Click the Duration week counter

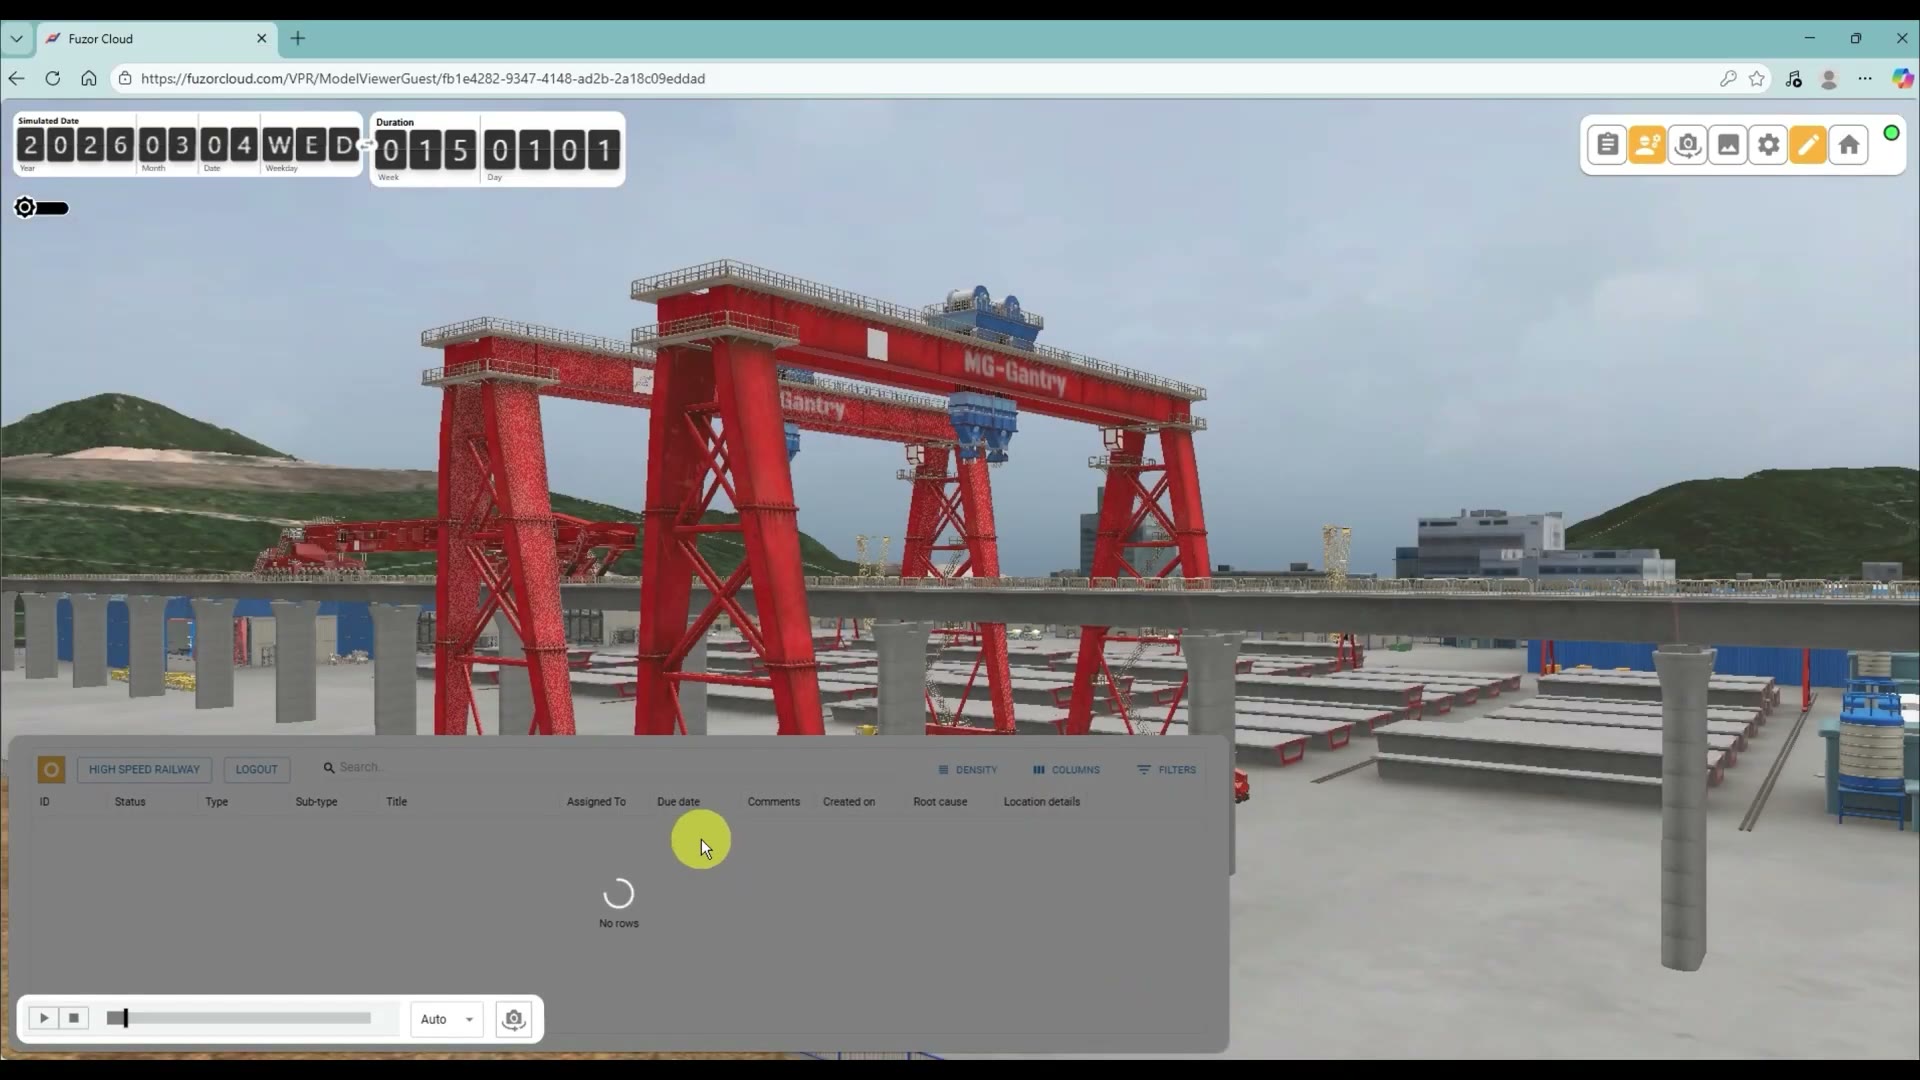(x=425, y=151)
